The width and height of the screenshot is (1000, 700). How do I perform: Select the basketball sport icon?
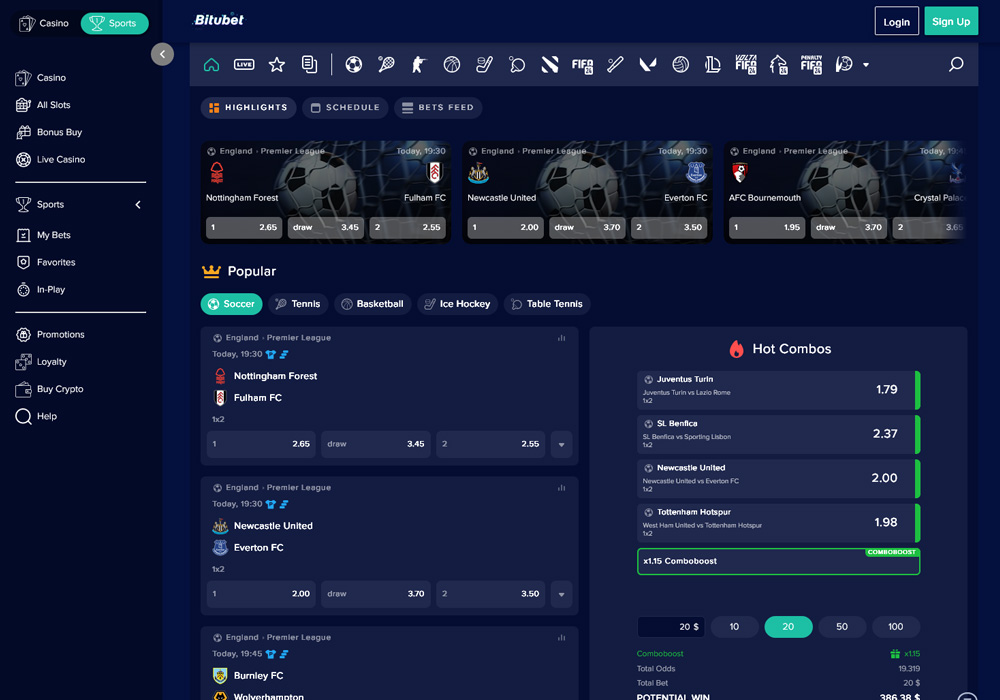(x=452, y=64)
